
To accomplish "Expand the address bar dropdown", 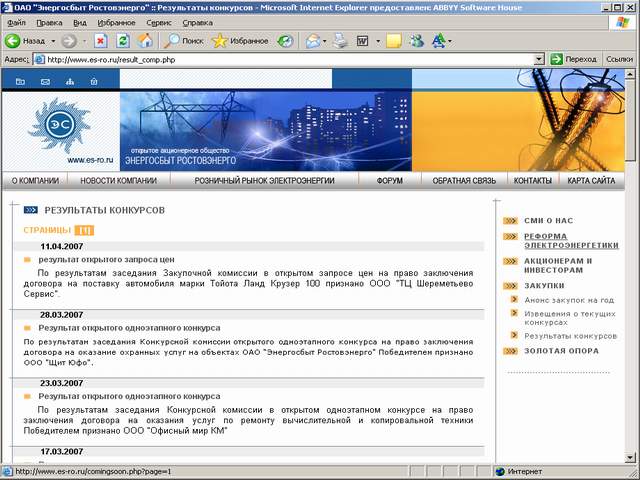I will click(539, 60).
